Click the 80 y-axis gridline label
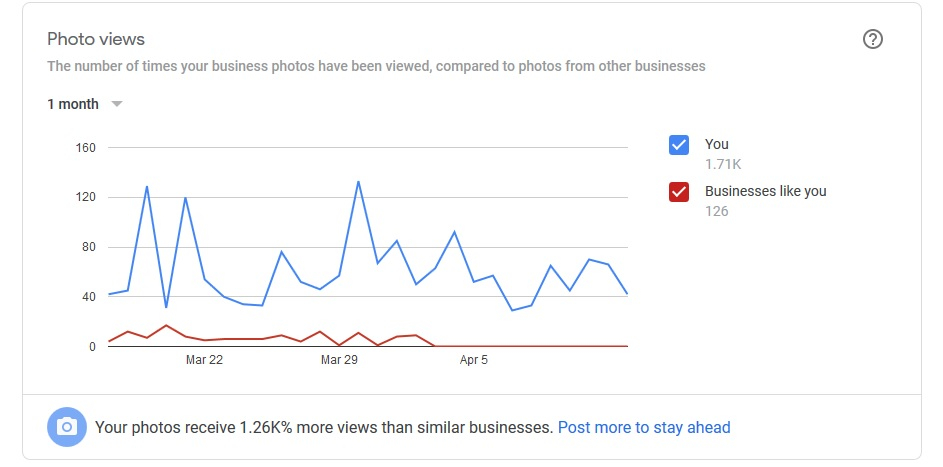This screenshot has width=943, height=467. tap(89, 247)
